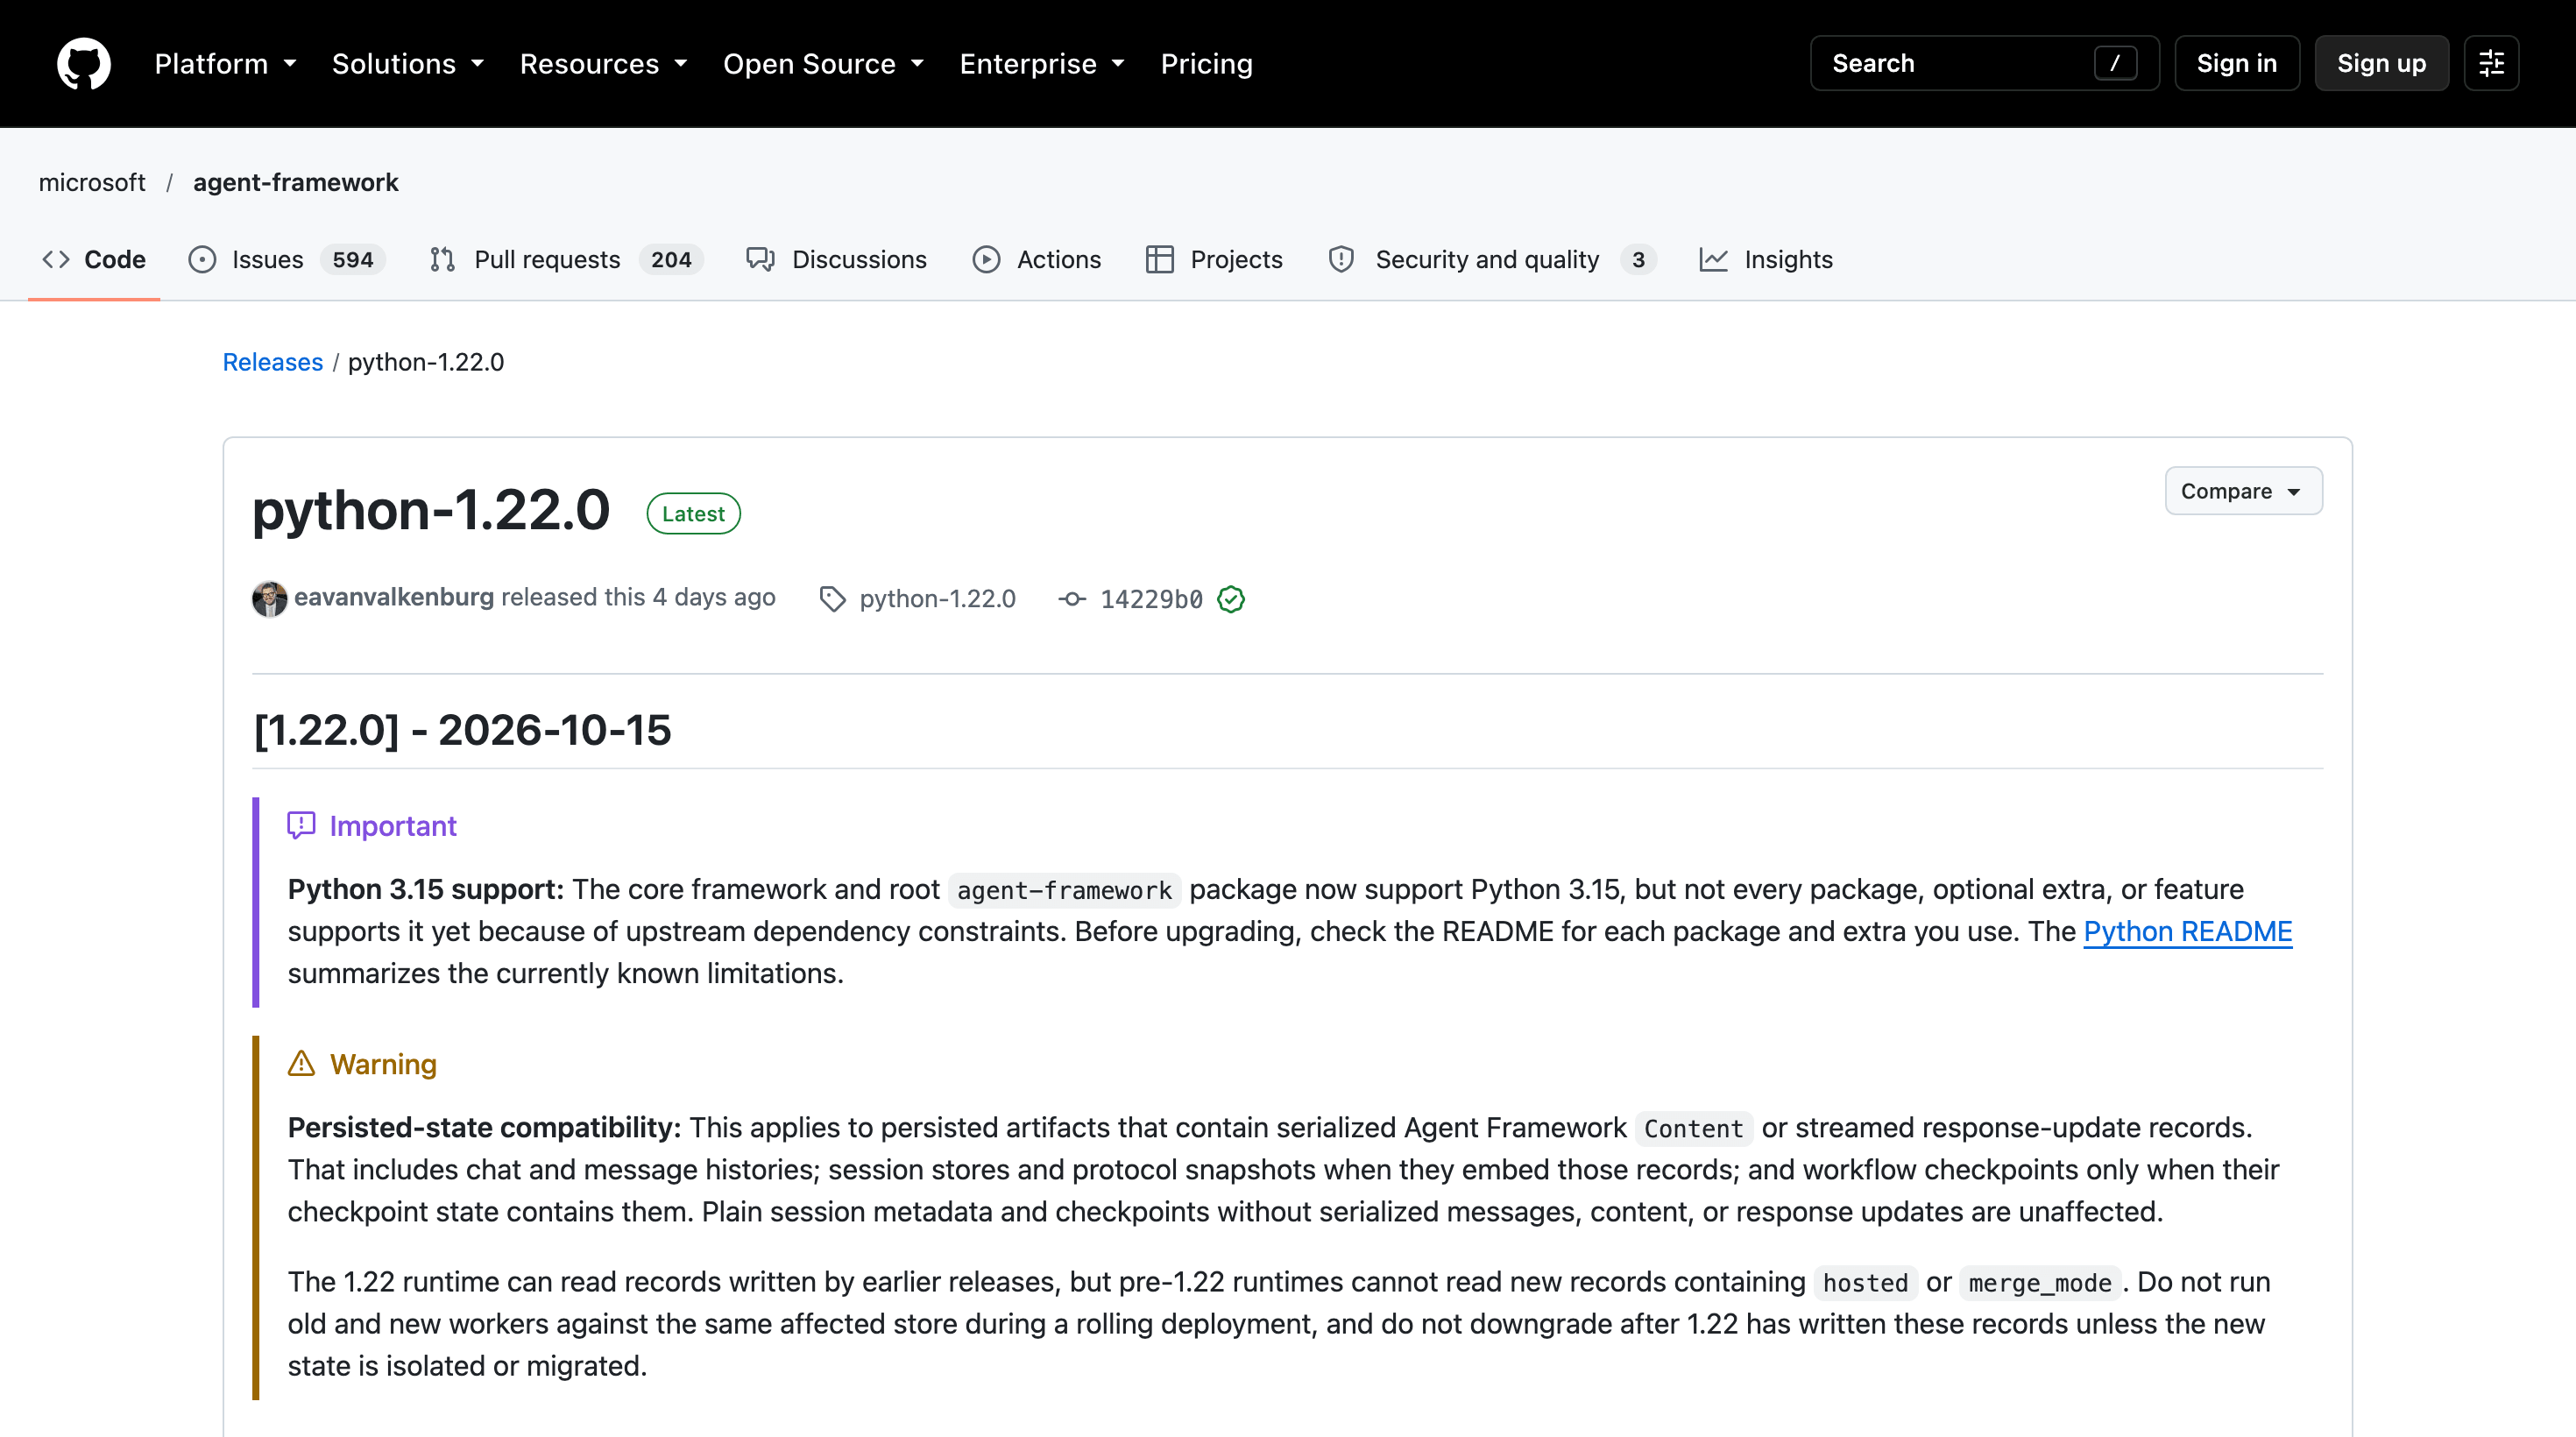This screenshot has height=1437, width=2576.
Task: Switch to the Code tab
Action: coord(94,260)
